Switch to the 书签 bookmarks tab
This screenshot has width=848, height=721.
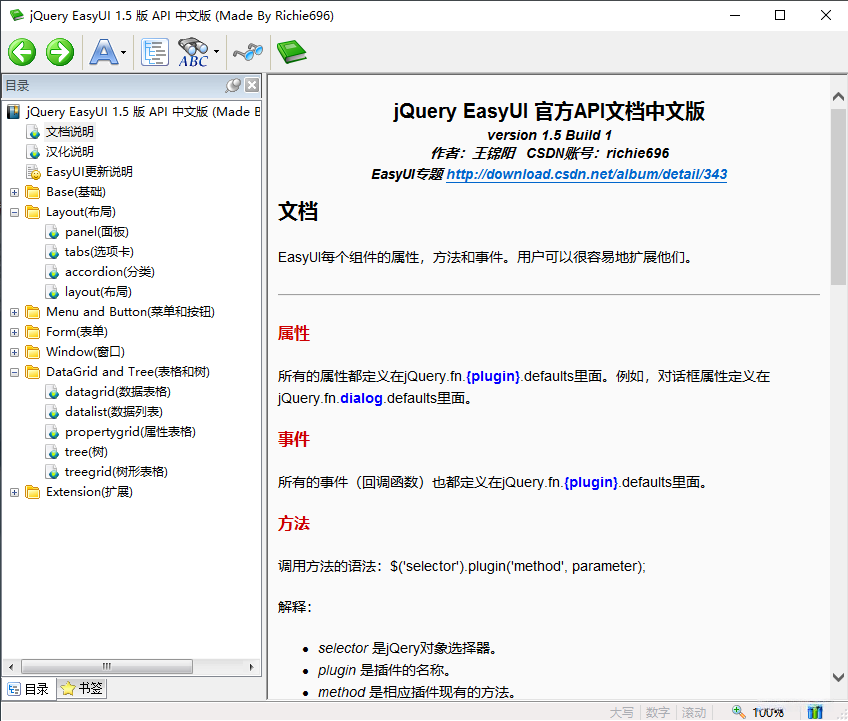(82, 689)
